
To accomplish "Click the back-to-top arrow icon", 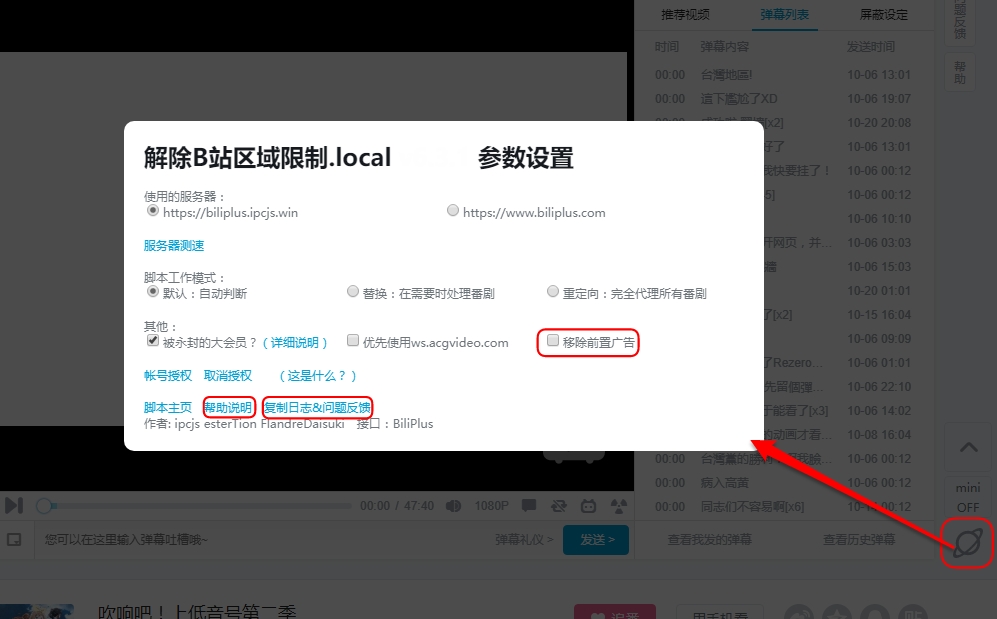I will [968, 448].
